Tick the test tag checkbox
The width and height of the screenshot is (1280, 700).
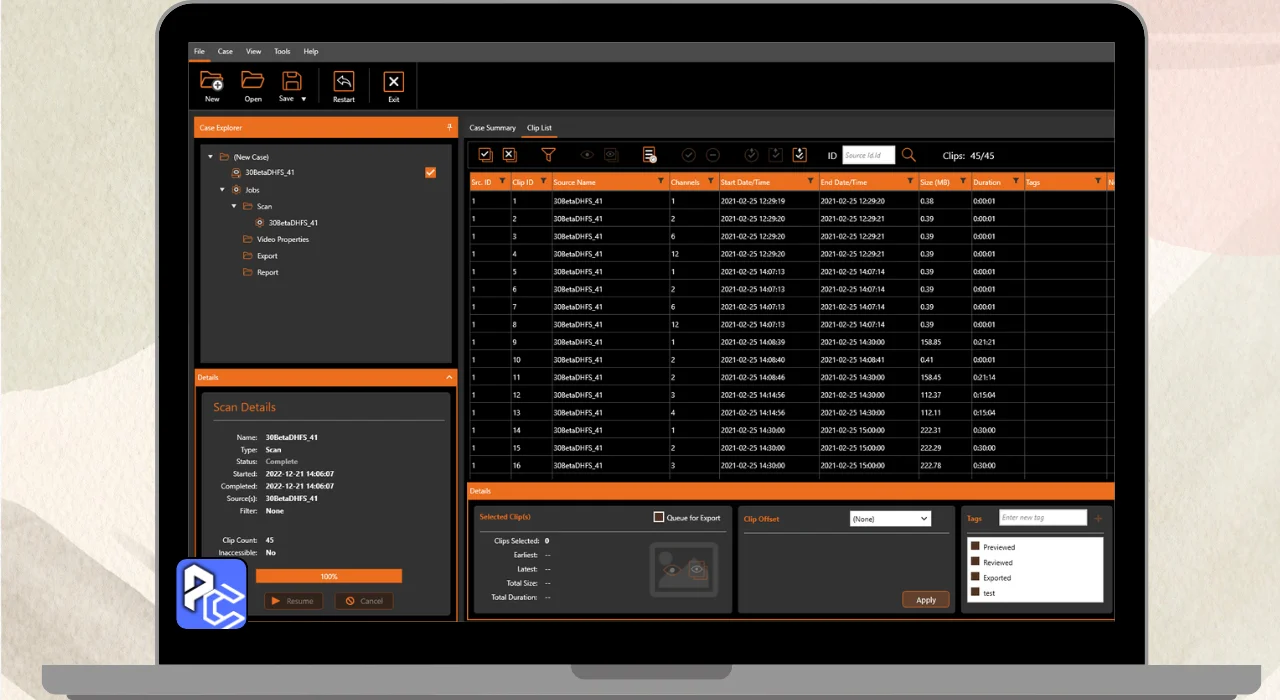coord(975,592)
